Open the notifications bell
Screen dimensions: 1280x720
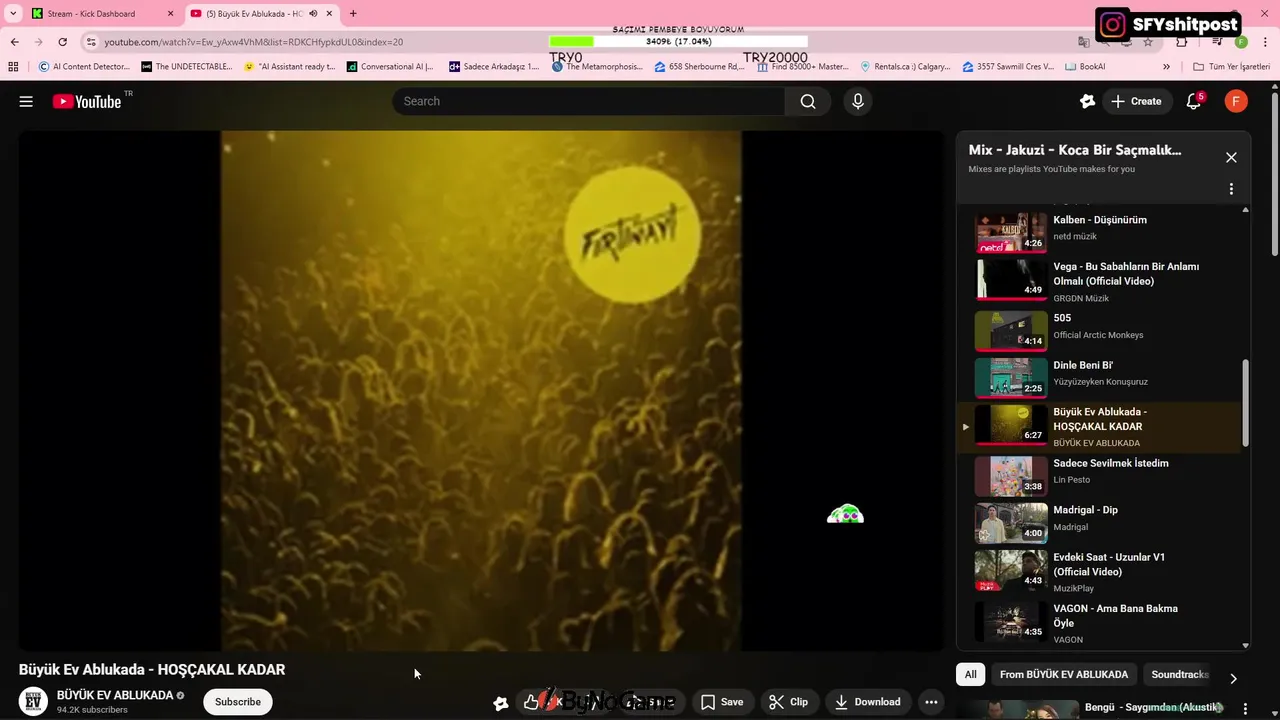(1193, 101)
